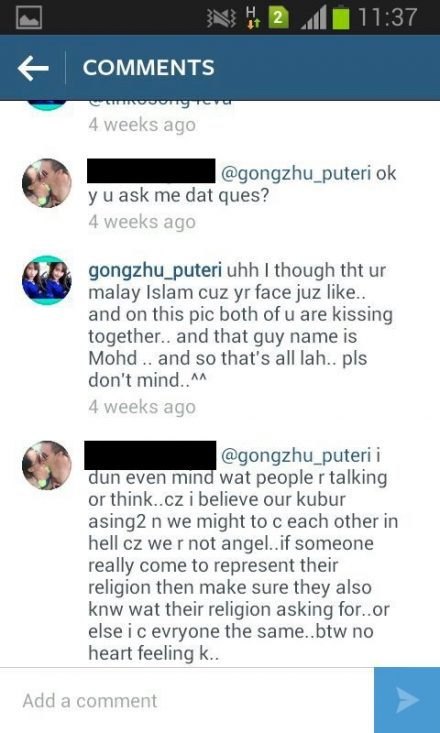Tap the back arrow in the header
The height and width of the screenshot is (733, 440).
coord(33,68)
